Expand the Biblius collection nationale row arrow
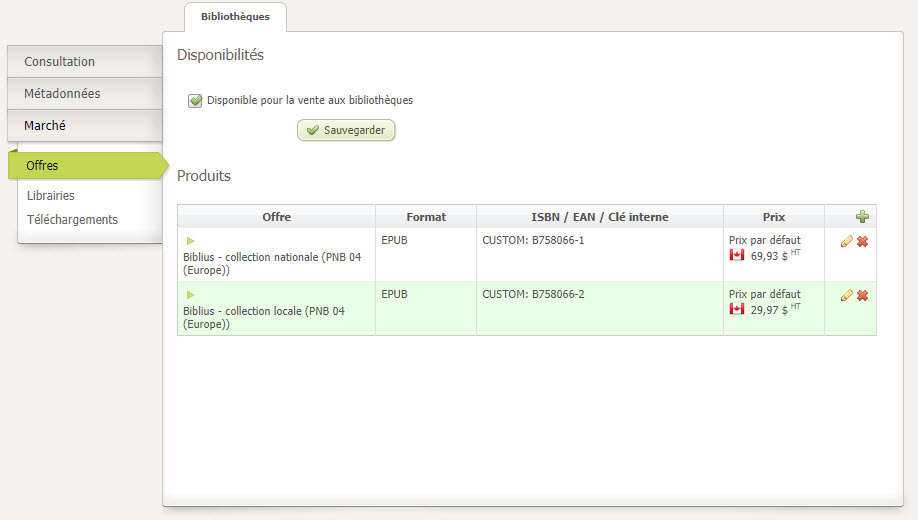The image size is (918, 520). point(191,241)
